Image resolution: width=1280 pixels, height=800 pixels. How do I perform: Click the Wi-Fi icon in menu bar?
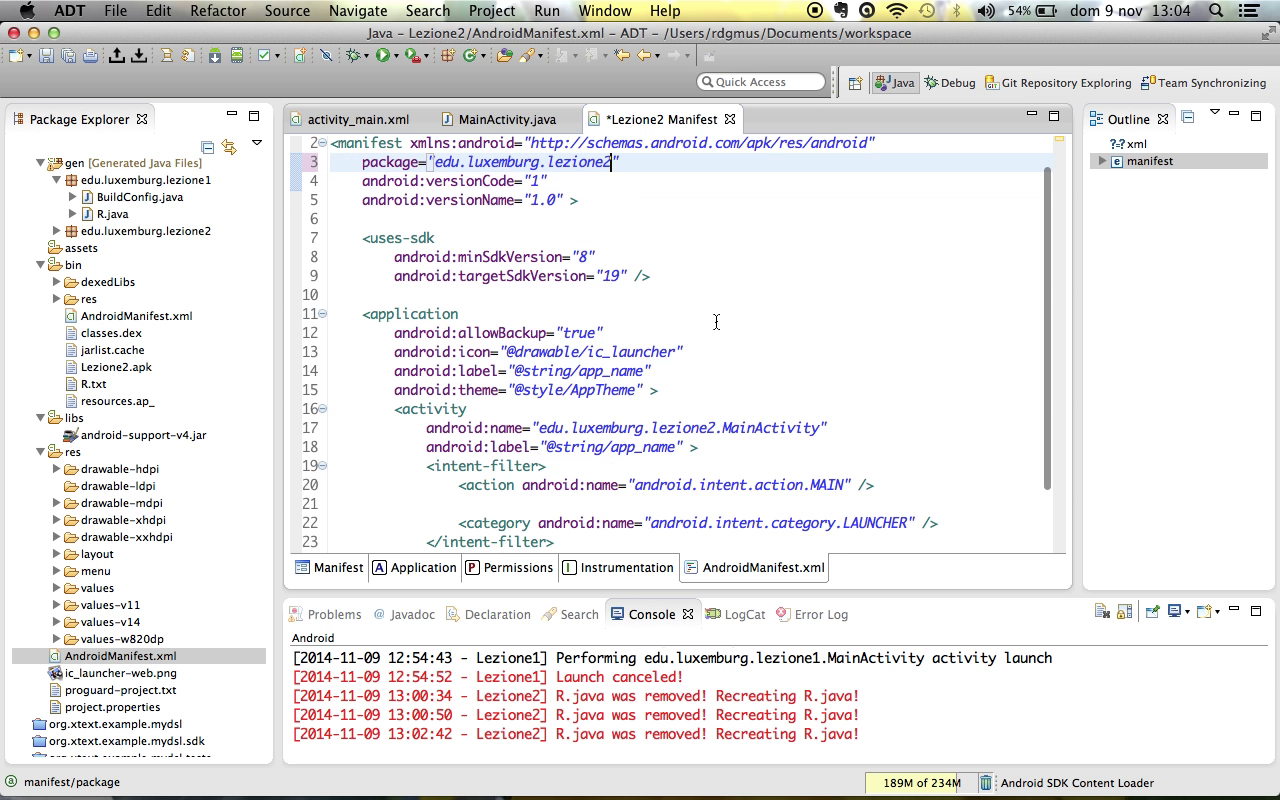897,11
